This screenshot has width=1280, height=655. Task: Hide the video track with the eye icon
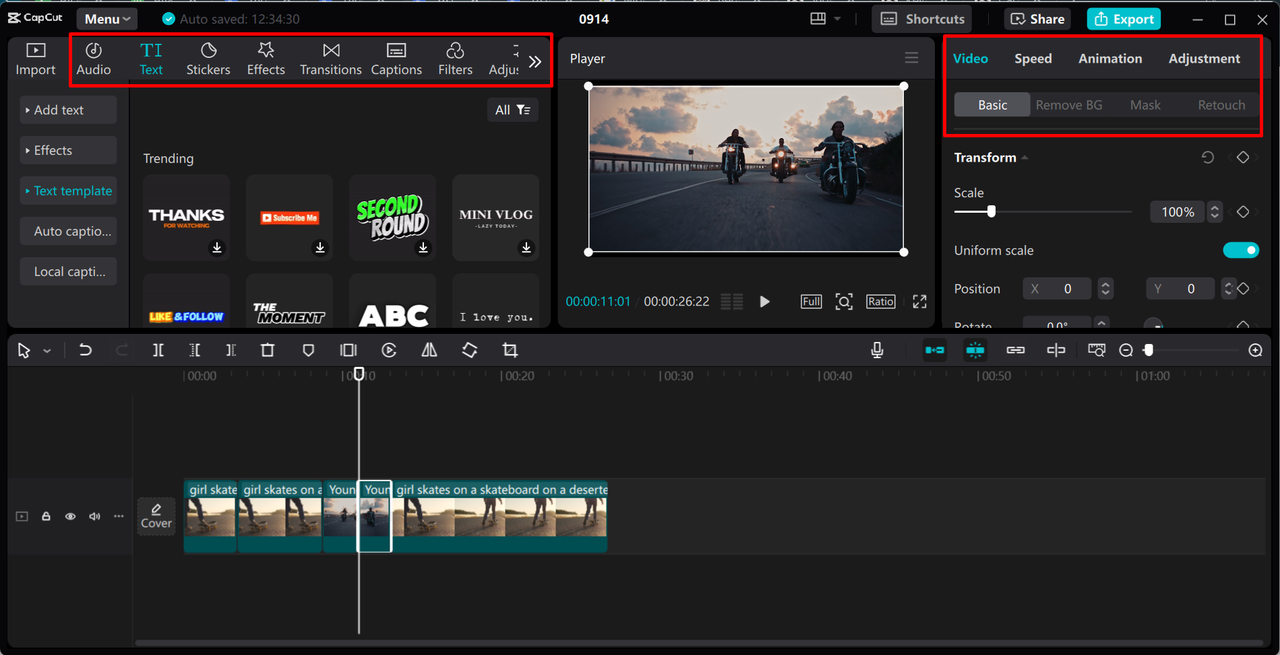click(70, 517)
